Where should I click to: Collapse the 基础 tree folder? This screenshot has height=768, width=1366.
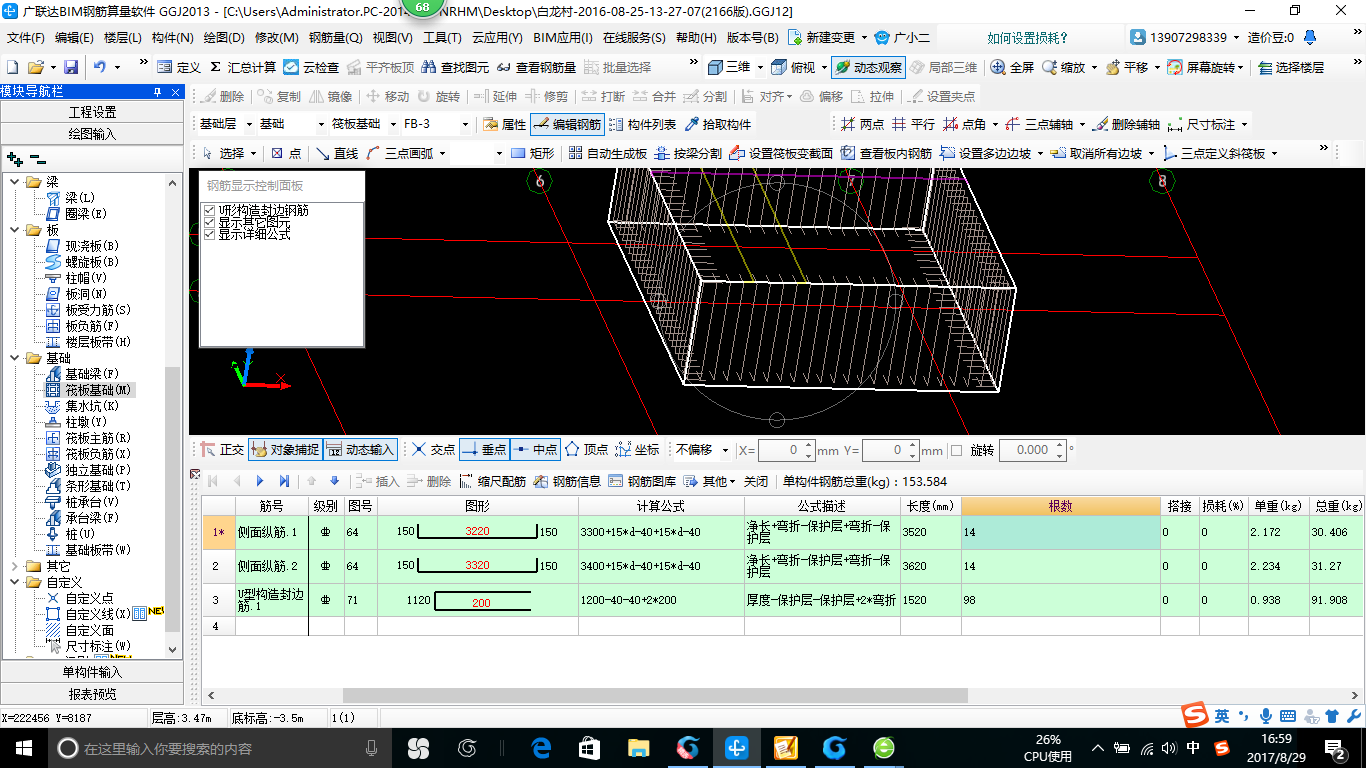coord(14,358)
